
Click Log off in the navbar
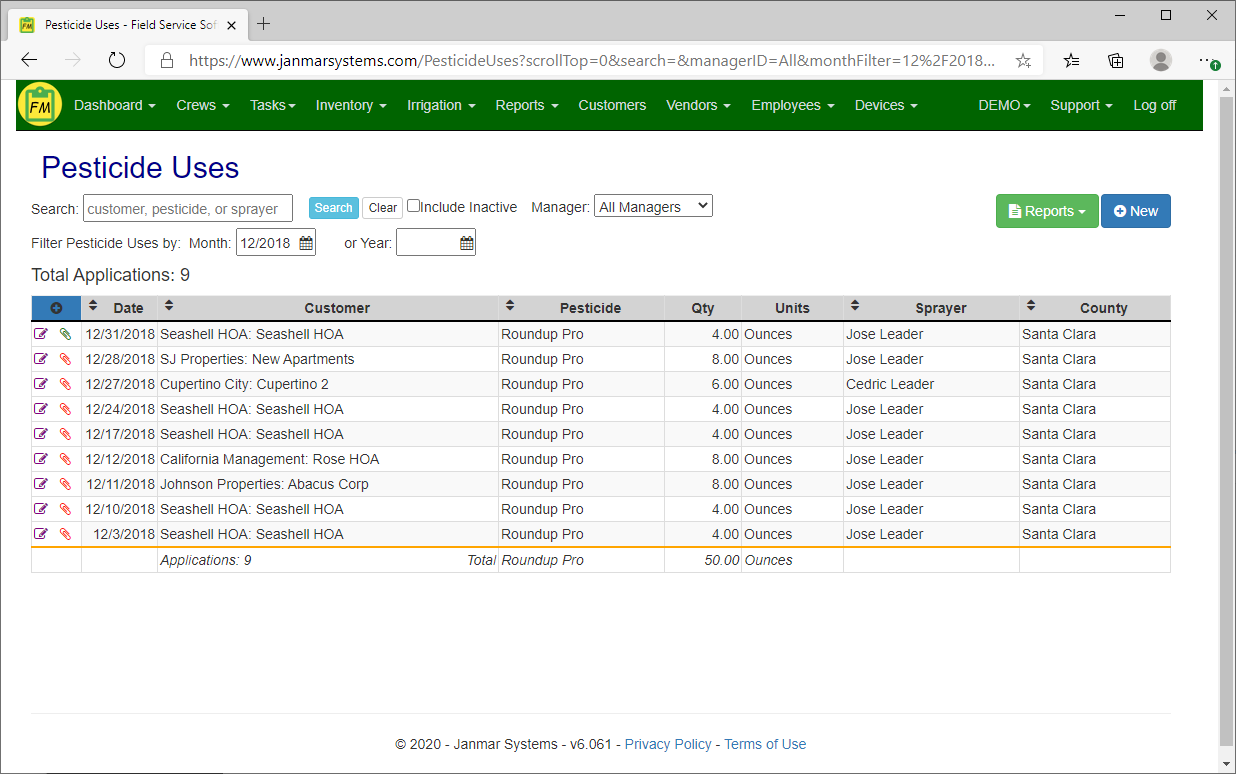tap(1155, 105)
